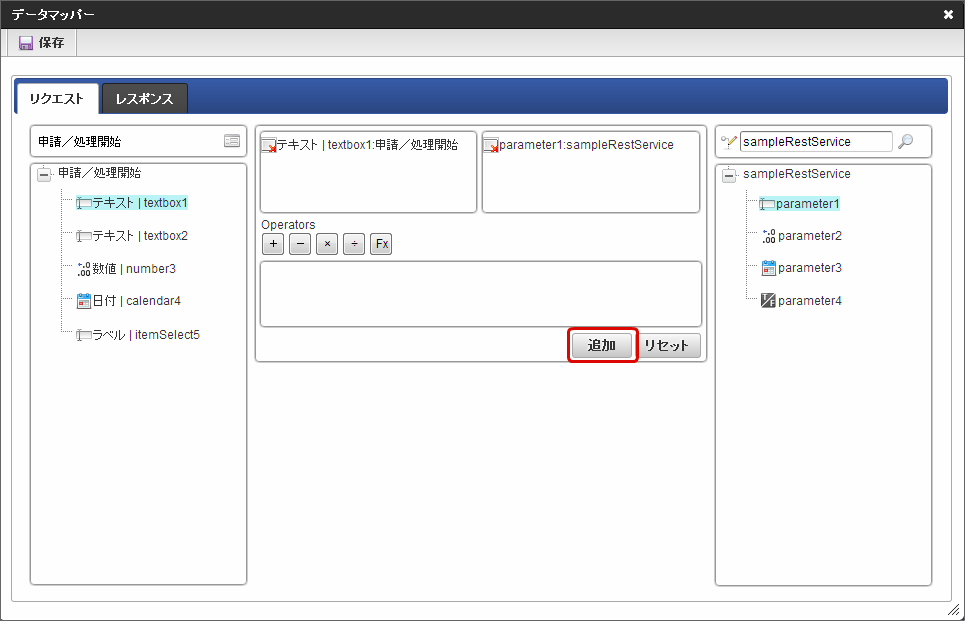Click the remove icon on the parameter1:sampleRestService target
This screenshot has width=965, height=621.
click(x=491, y=146)
